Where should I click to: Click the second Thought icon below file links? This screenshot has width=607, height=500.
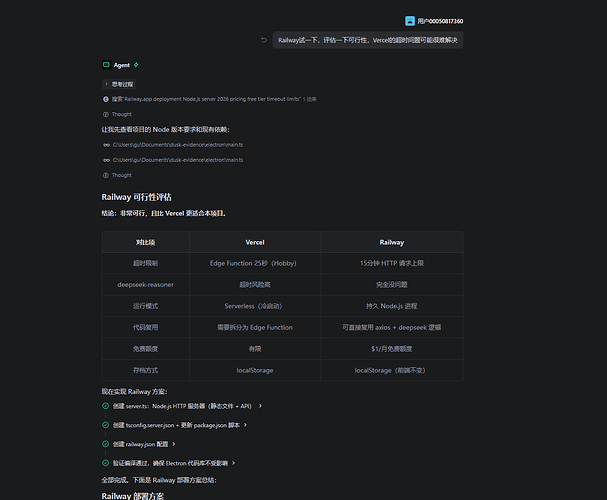[x=105, y=175]
